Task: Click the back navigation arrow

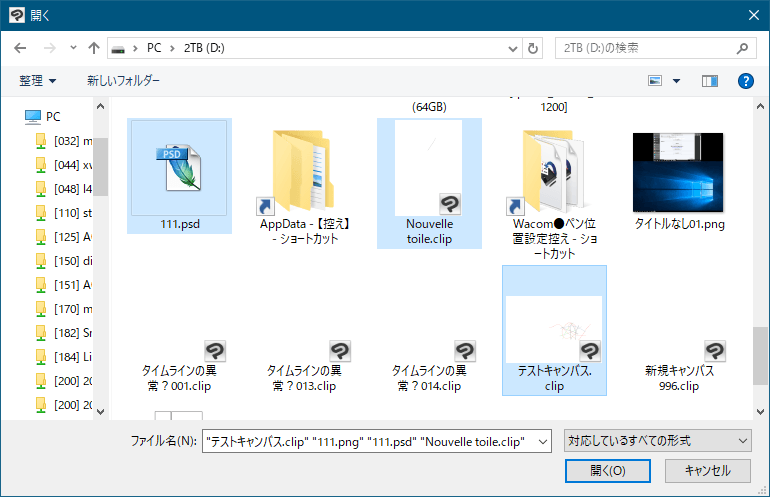Action: pos(20,48)
